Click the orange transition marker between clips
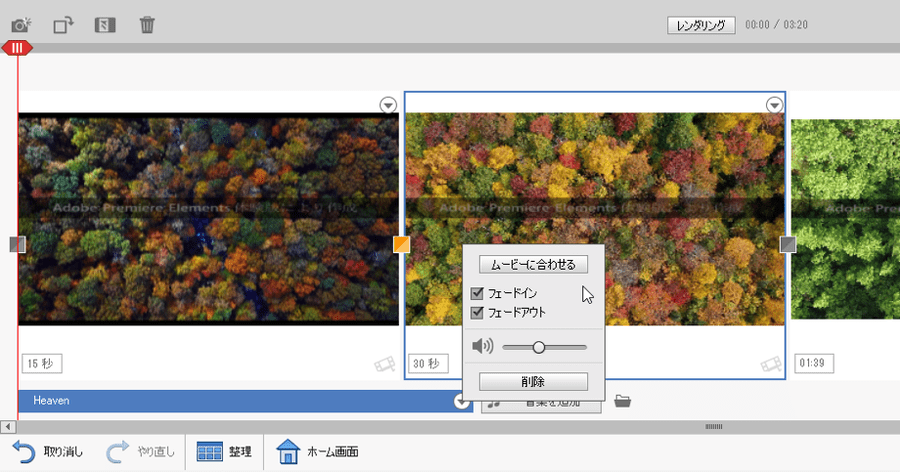The height and width of the screenshot is (472, 900). [x=401, y=244]
